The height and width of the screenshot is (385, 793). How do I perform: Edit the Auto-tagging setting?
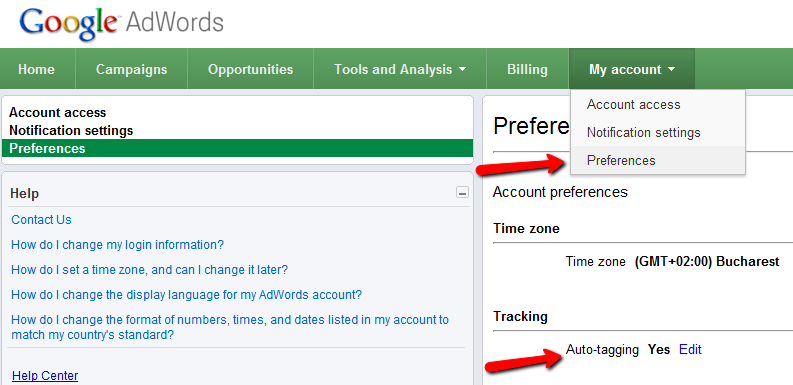pyautogui.click(x=690, y=349)
